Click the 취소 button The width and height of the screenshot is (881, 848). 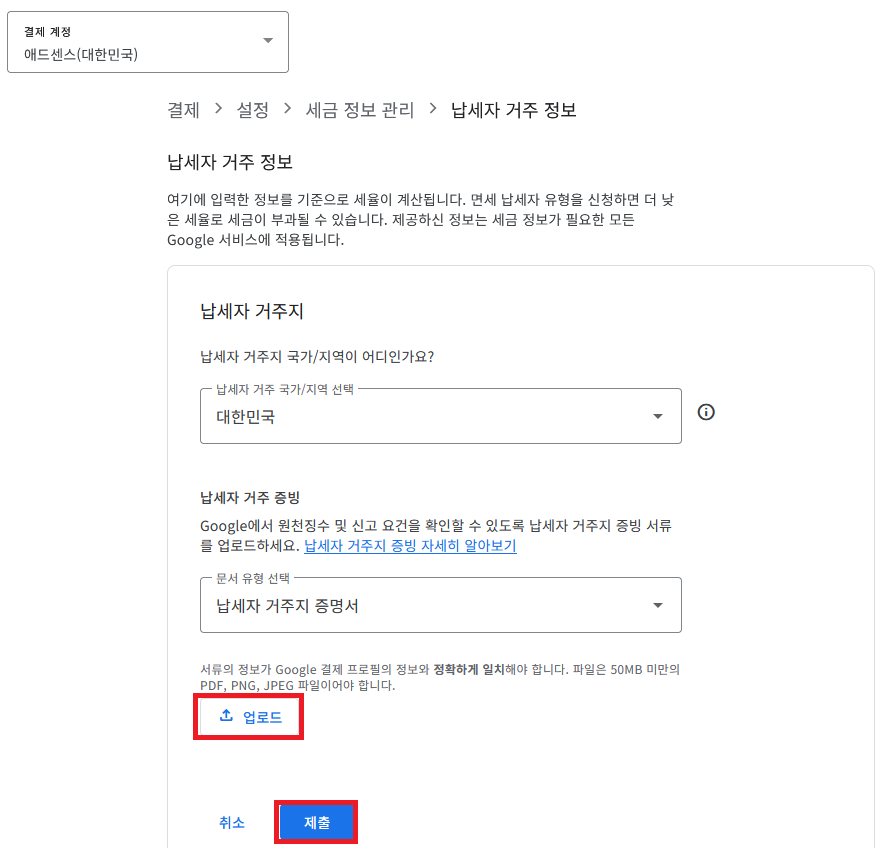(x=231, y=823)
